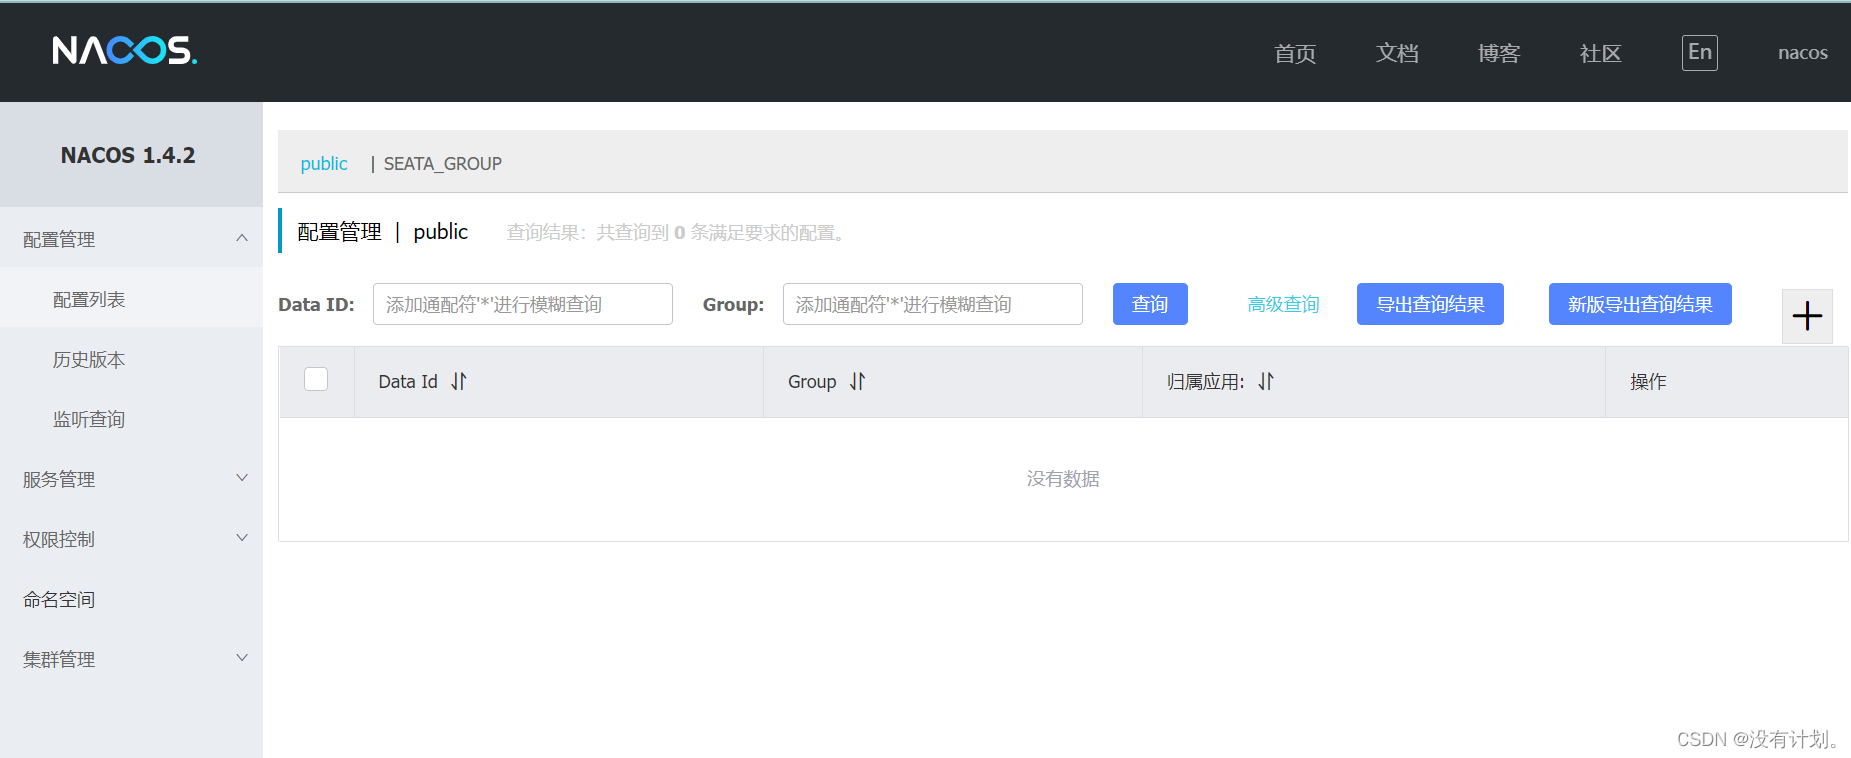Select the SEATA_GROUP namespace tab
This screenshot has height=758, width=1851.
443,163
